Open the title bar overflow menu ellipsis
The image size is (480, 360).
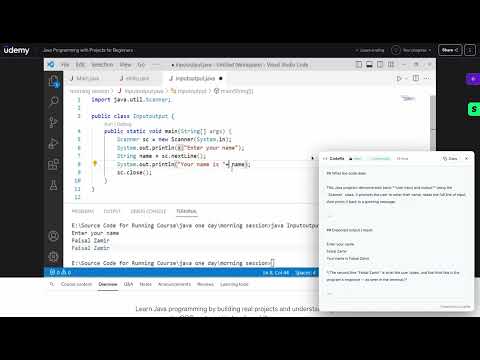coord(156,65)
